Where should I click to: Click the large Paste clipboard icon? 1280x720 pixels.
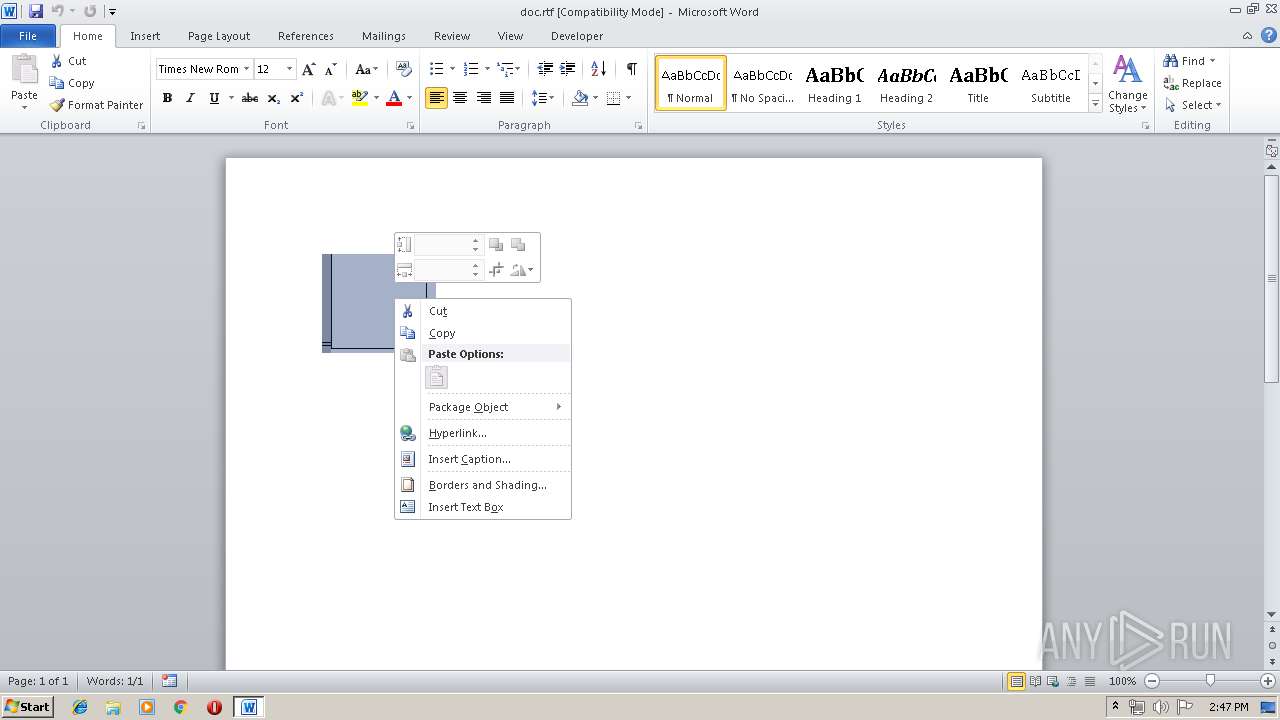coord(24,70)
